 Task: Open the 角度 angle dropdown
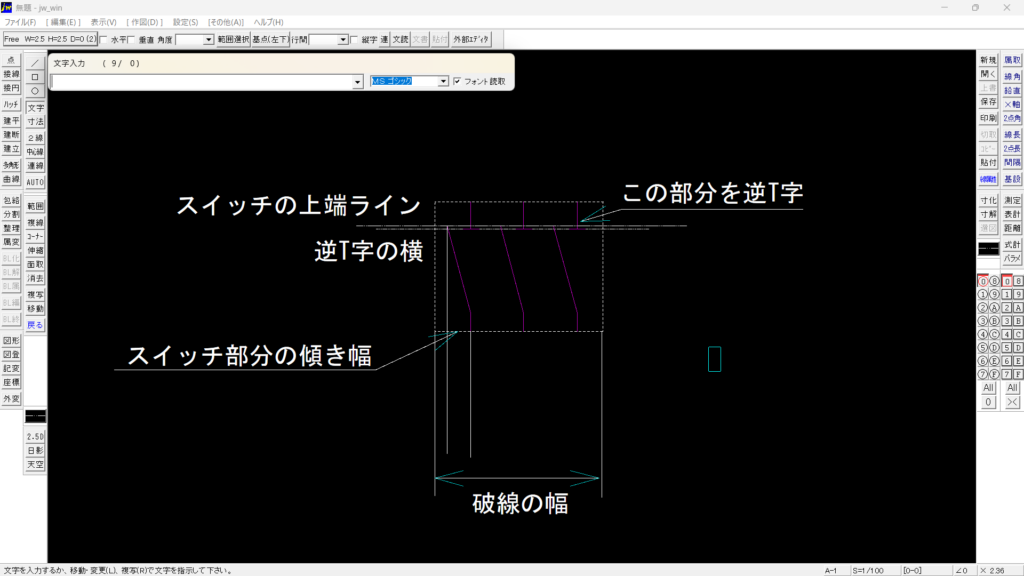(208, 40)
